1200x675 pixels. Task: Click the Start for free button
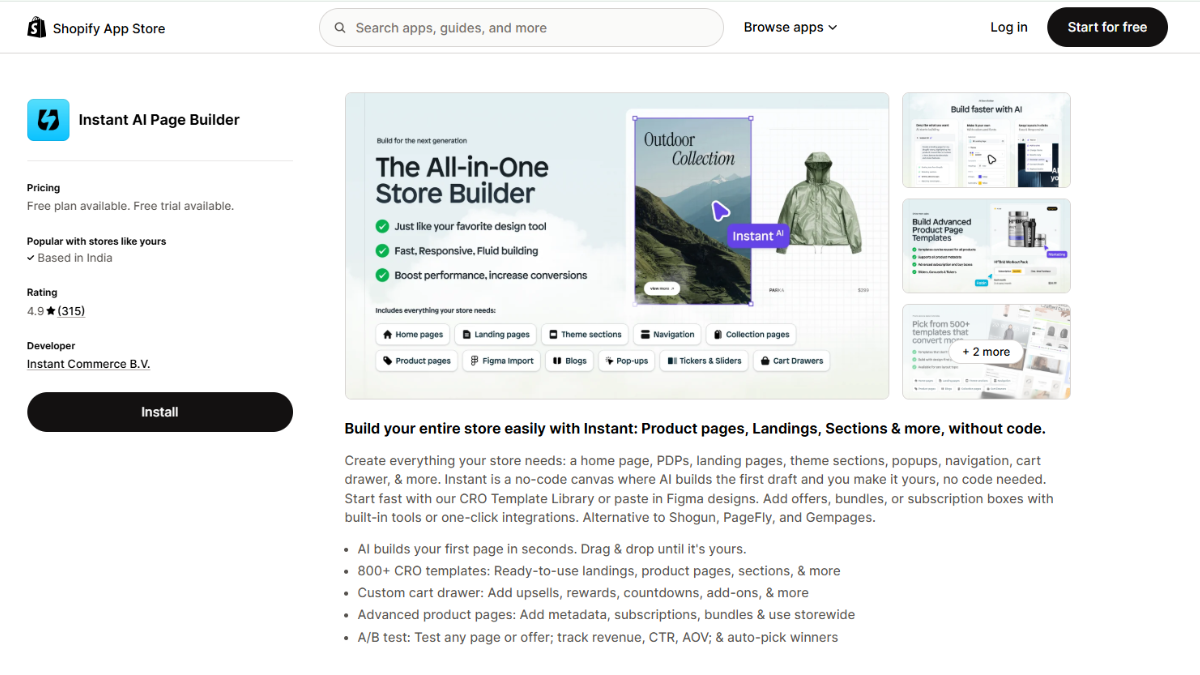click(1107, 27)
